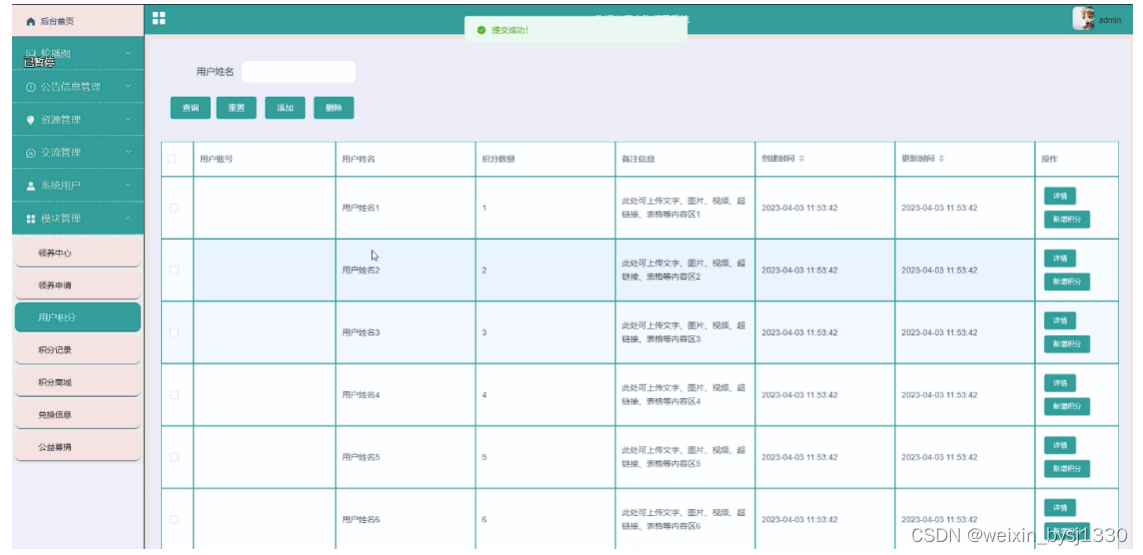The height and width of the screenshot is (555, 1143).
Task: Check the box for row 用户姓名4
Action: [x=173, y=395]
